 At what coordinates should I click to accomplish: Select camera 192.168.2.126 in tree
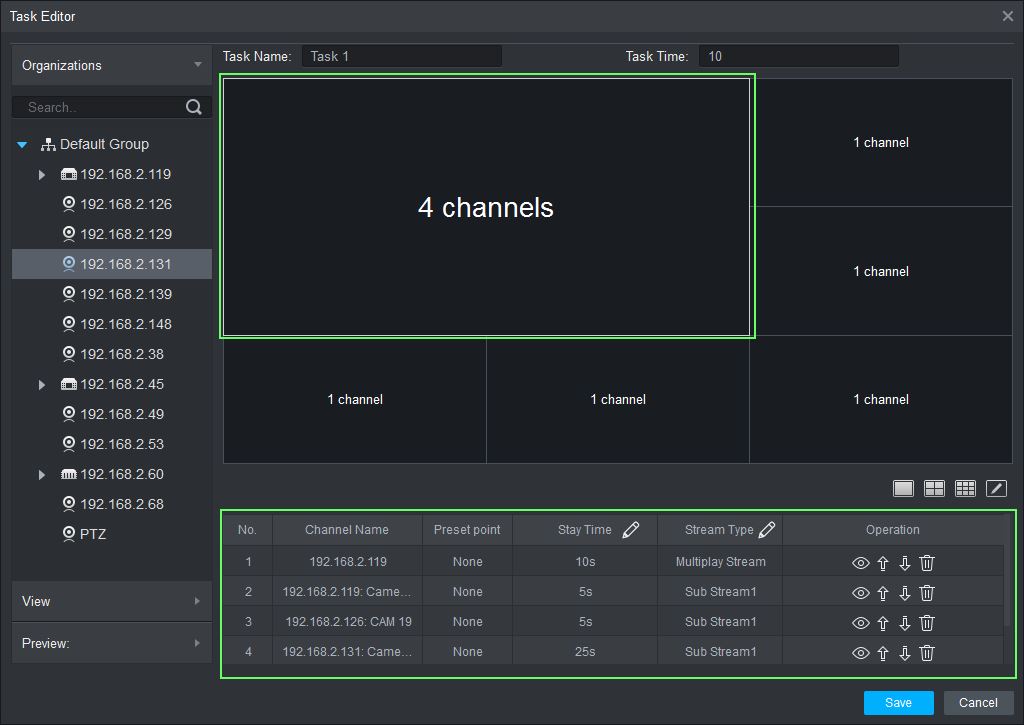point(117,204)
